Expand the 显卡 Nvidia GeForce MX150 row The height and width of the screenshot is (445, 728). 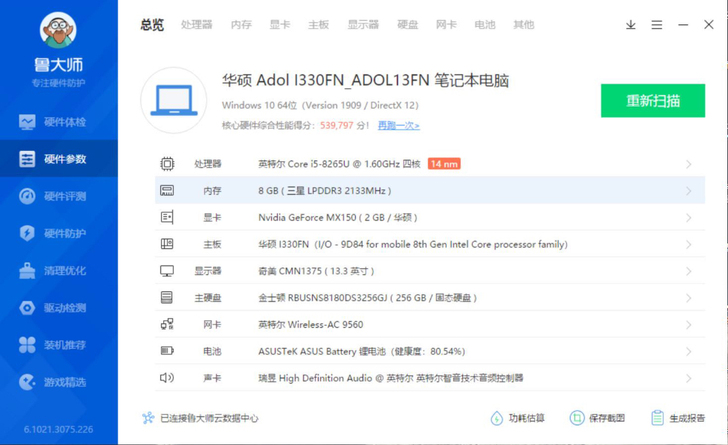click(x=430, y=217)
